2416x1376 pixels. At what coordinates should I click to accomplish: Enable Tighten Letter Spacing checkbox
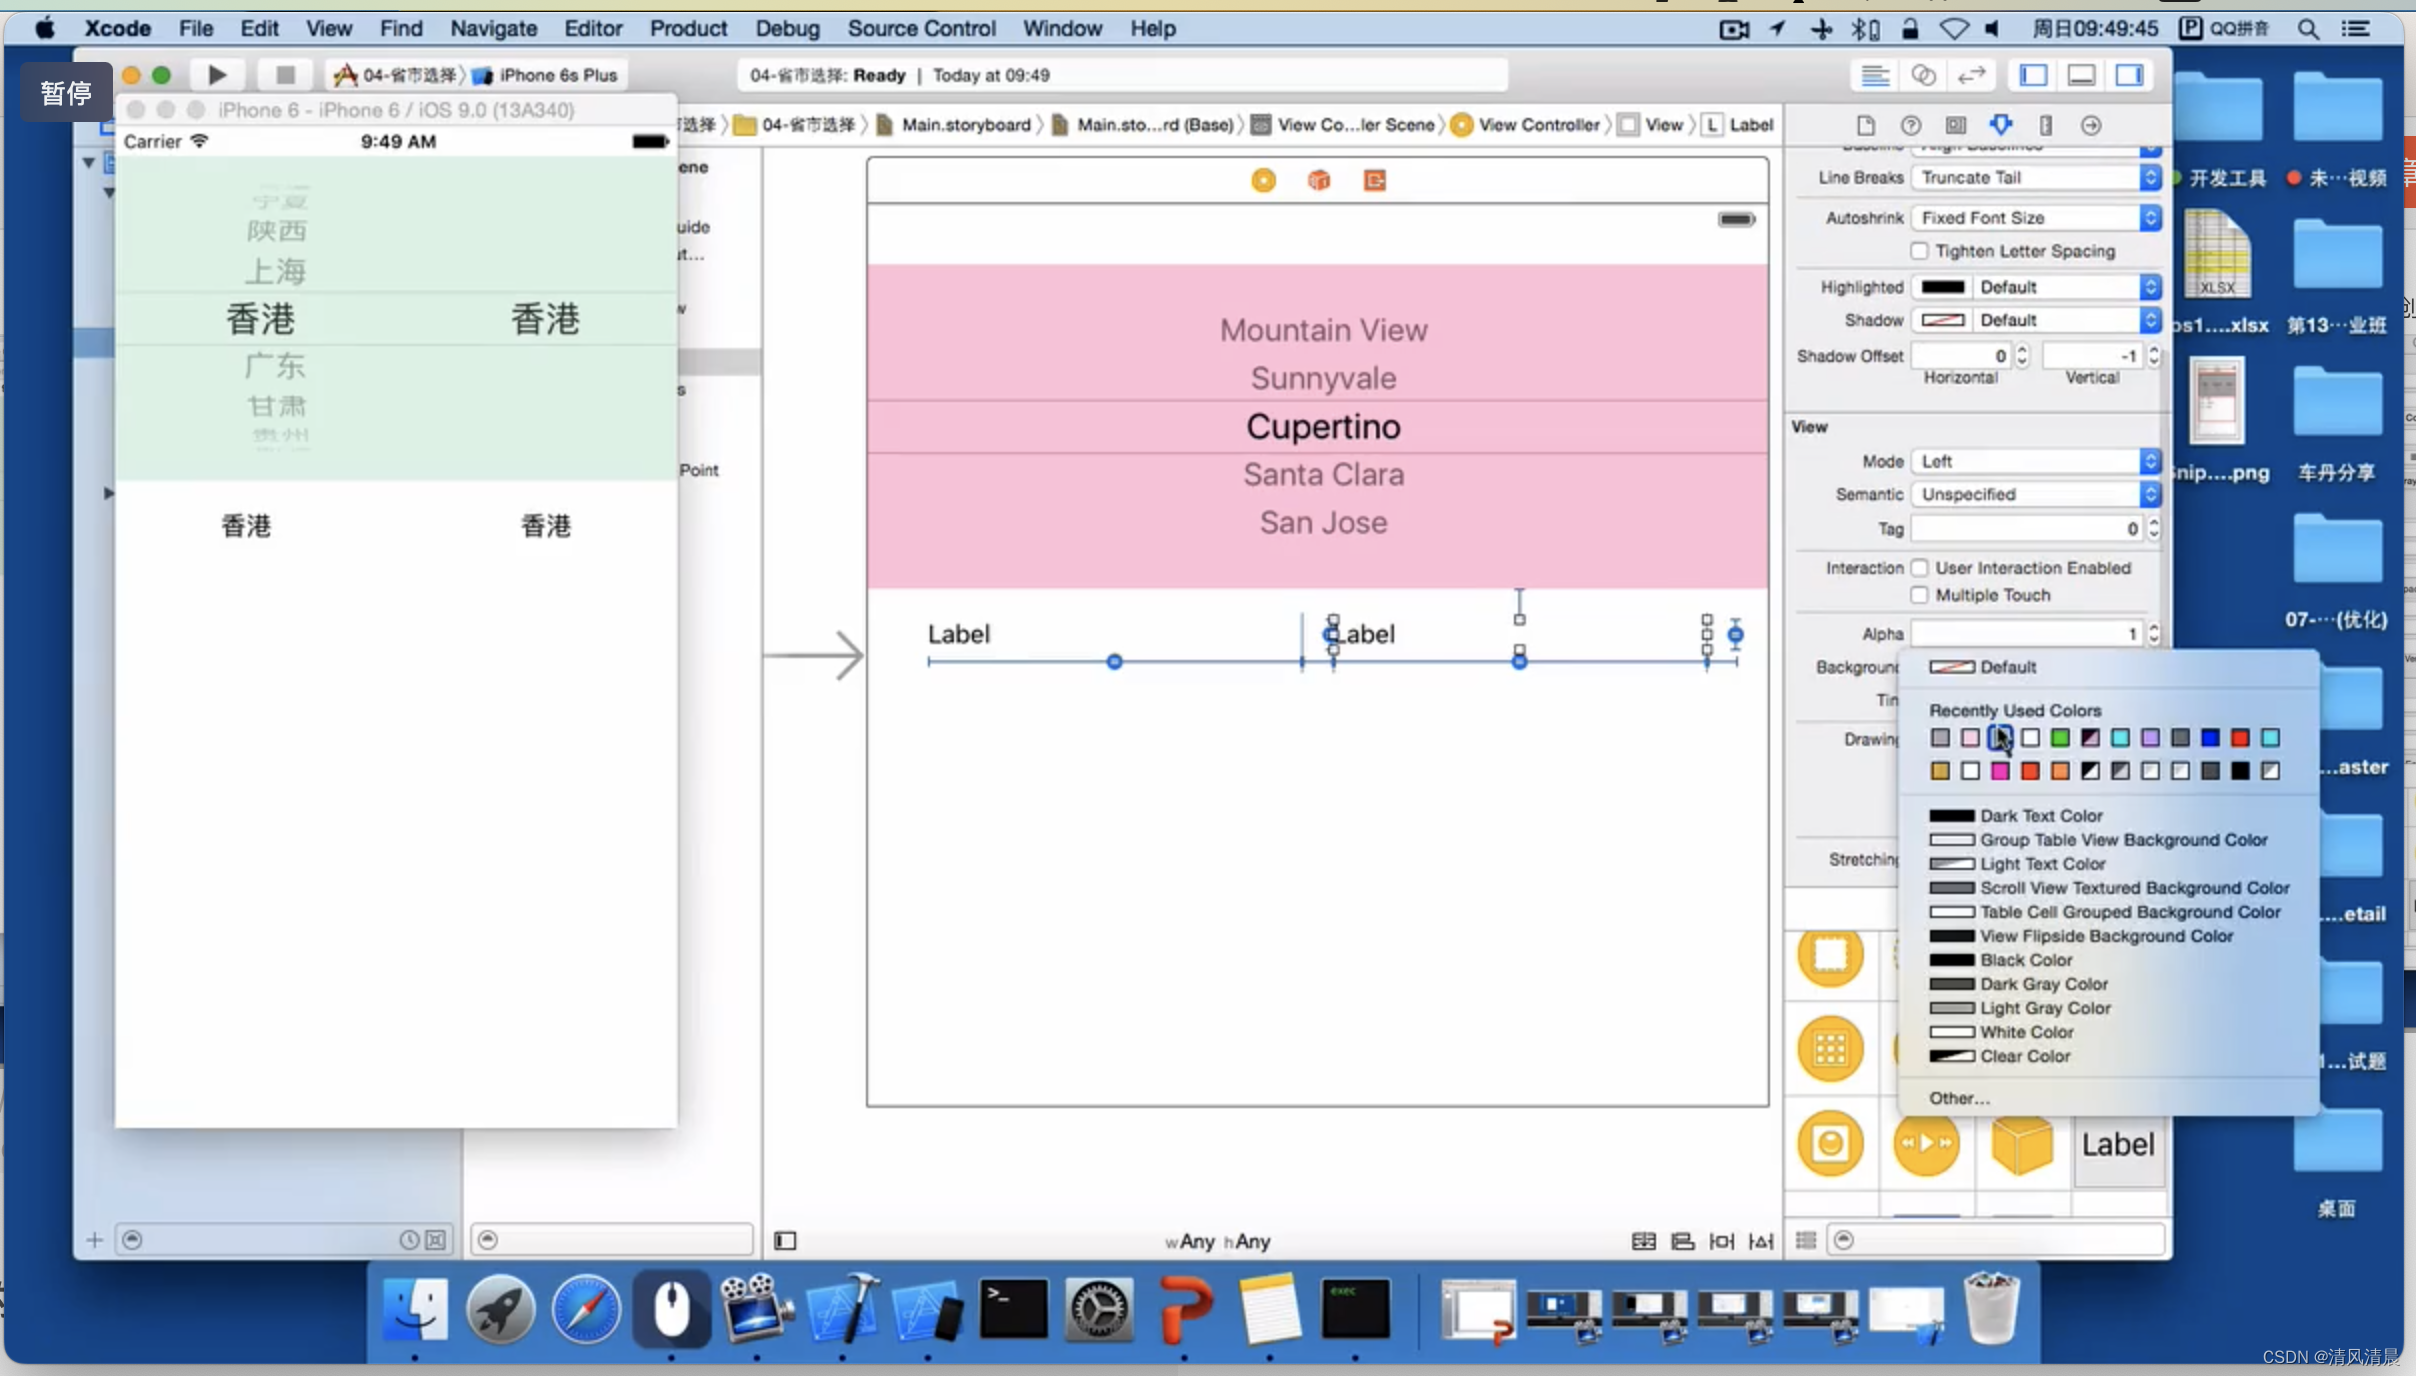point(1919,251)
